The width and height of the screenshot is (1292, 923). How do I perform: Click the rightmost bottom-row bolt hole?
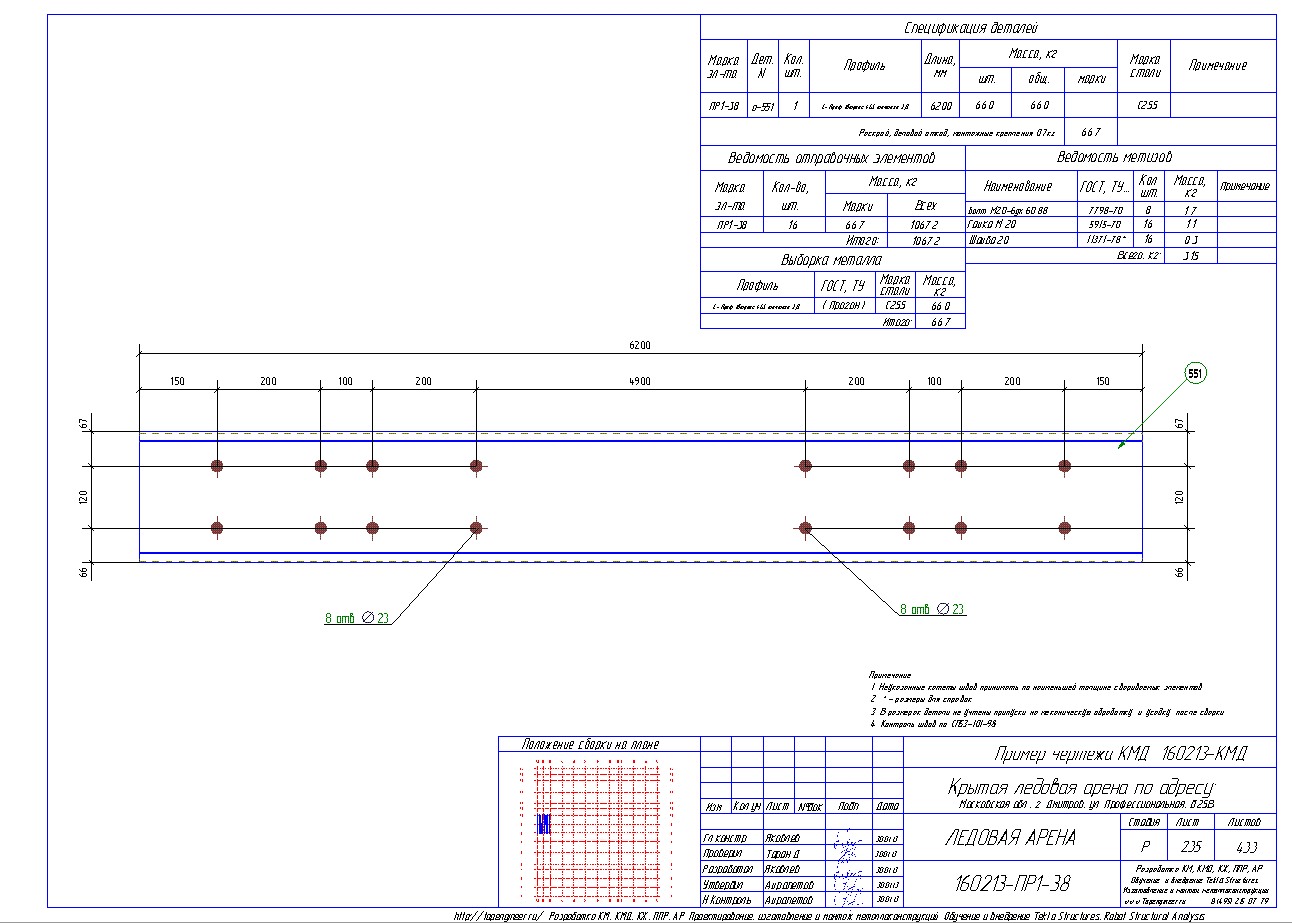[x=1065, y=528]
